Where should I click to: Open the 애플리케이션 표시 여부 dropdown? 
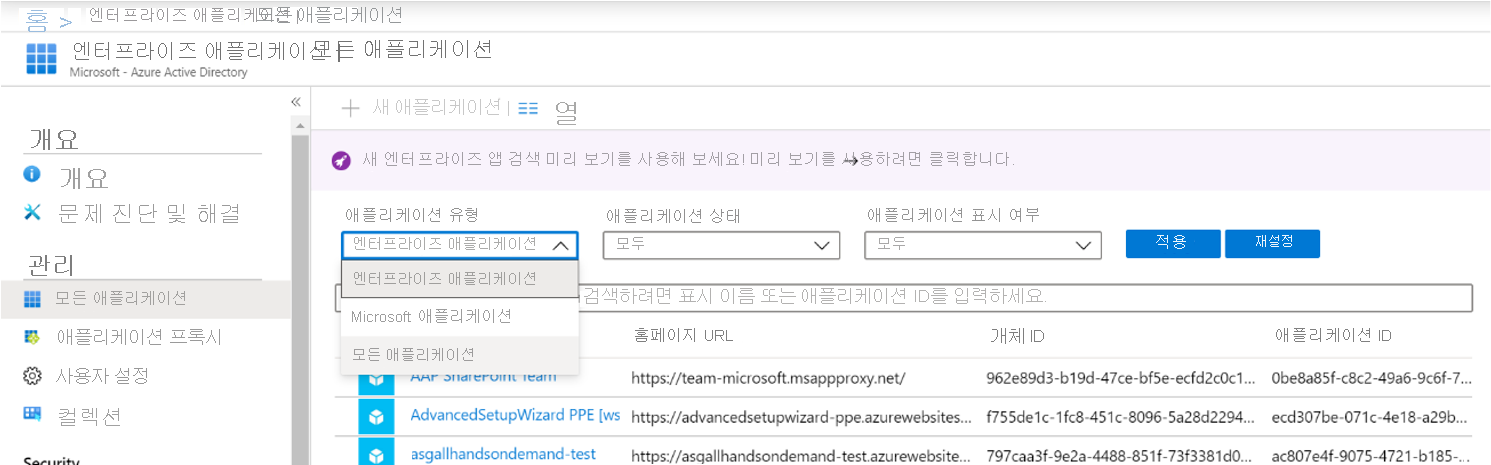point(983,244)
